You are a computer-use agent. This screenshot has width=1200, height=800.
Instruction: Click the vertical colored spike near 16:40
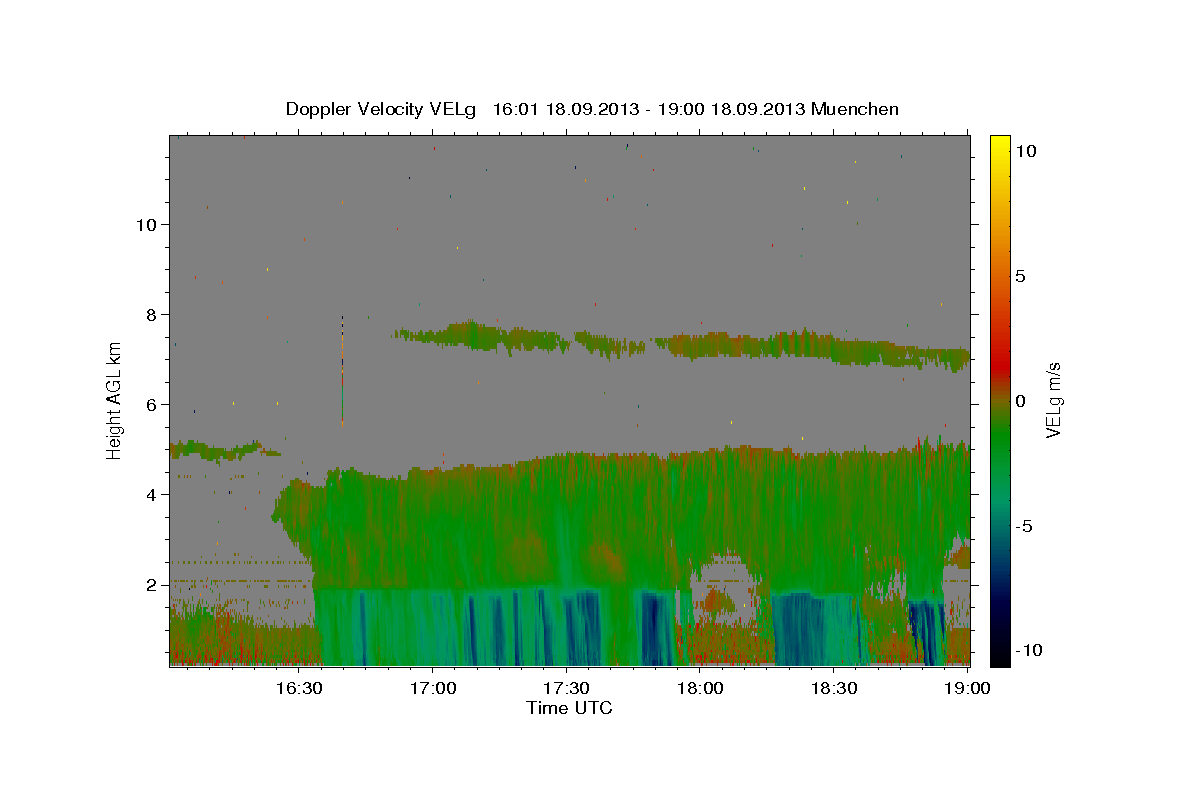click(x=342, y=372)
